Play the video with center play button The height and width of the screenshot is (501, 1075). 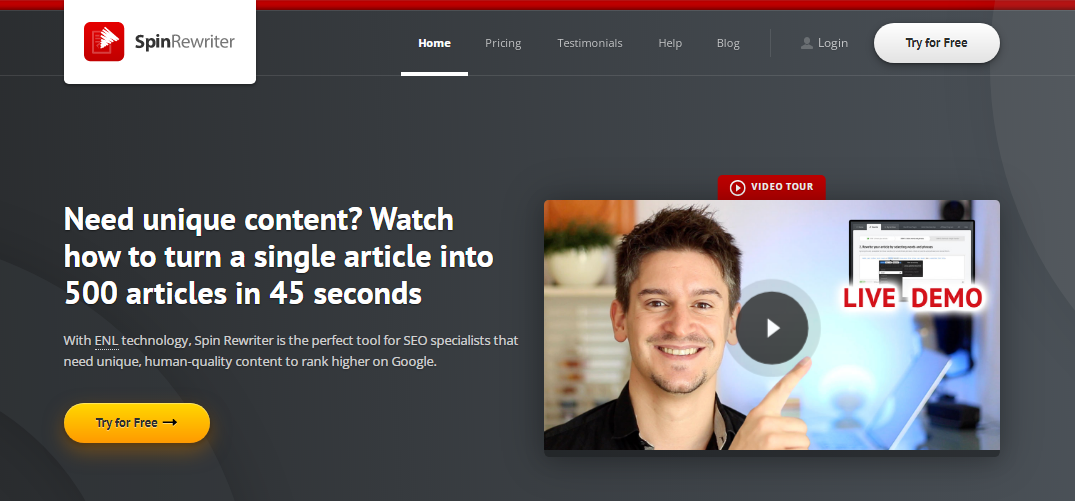click(x=773, y=328)
